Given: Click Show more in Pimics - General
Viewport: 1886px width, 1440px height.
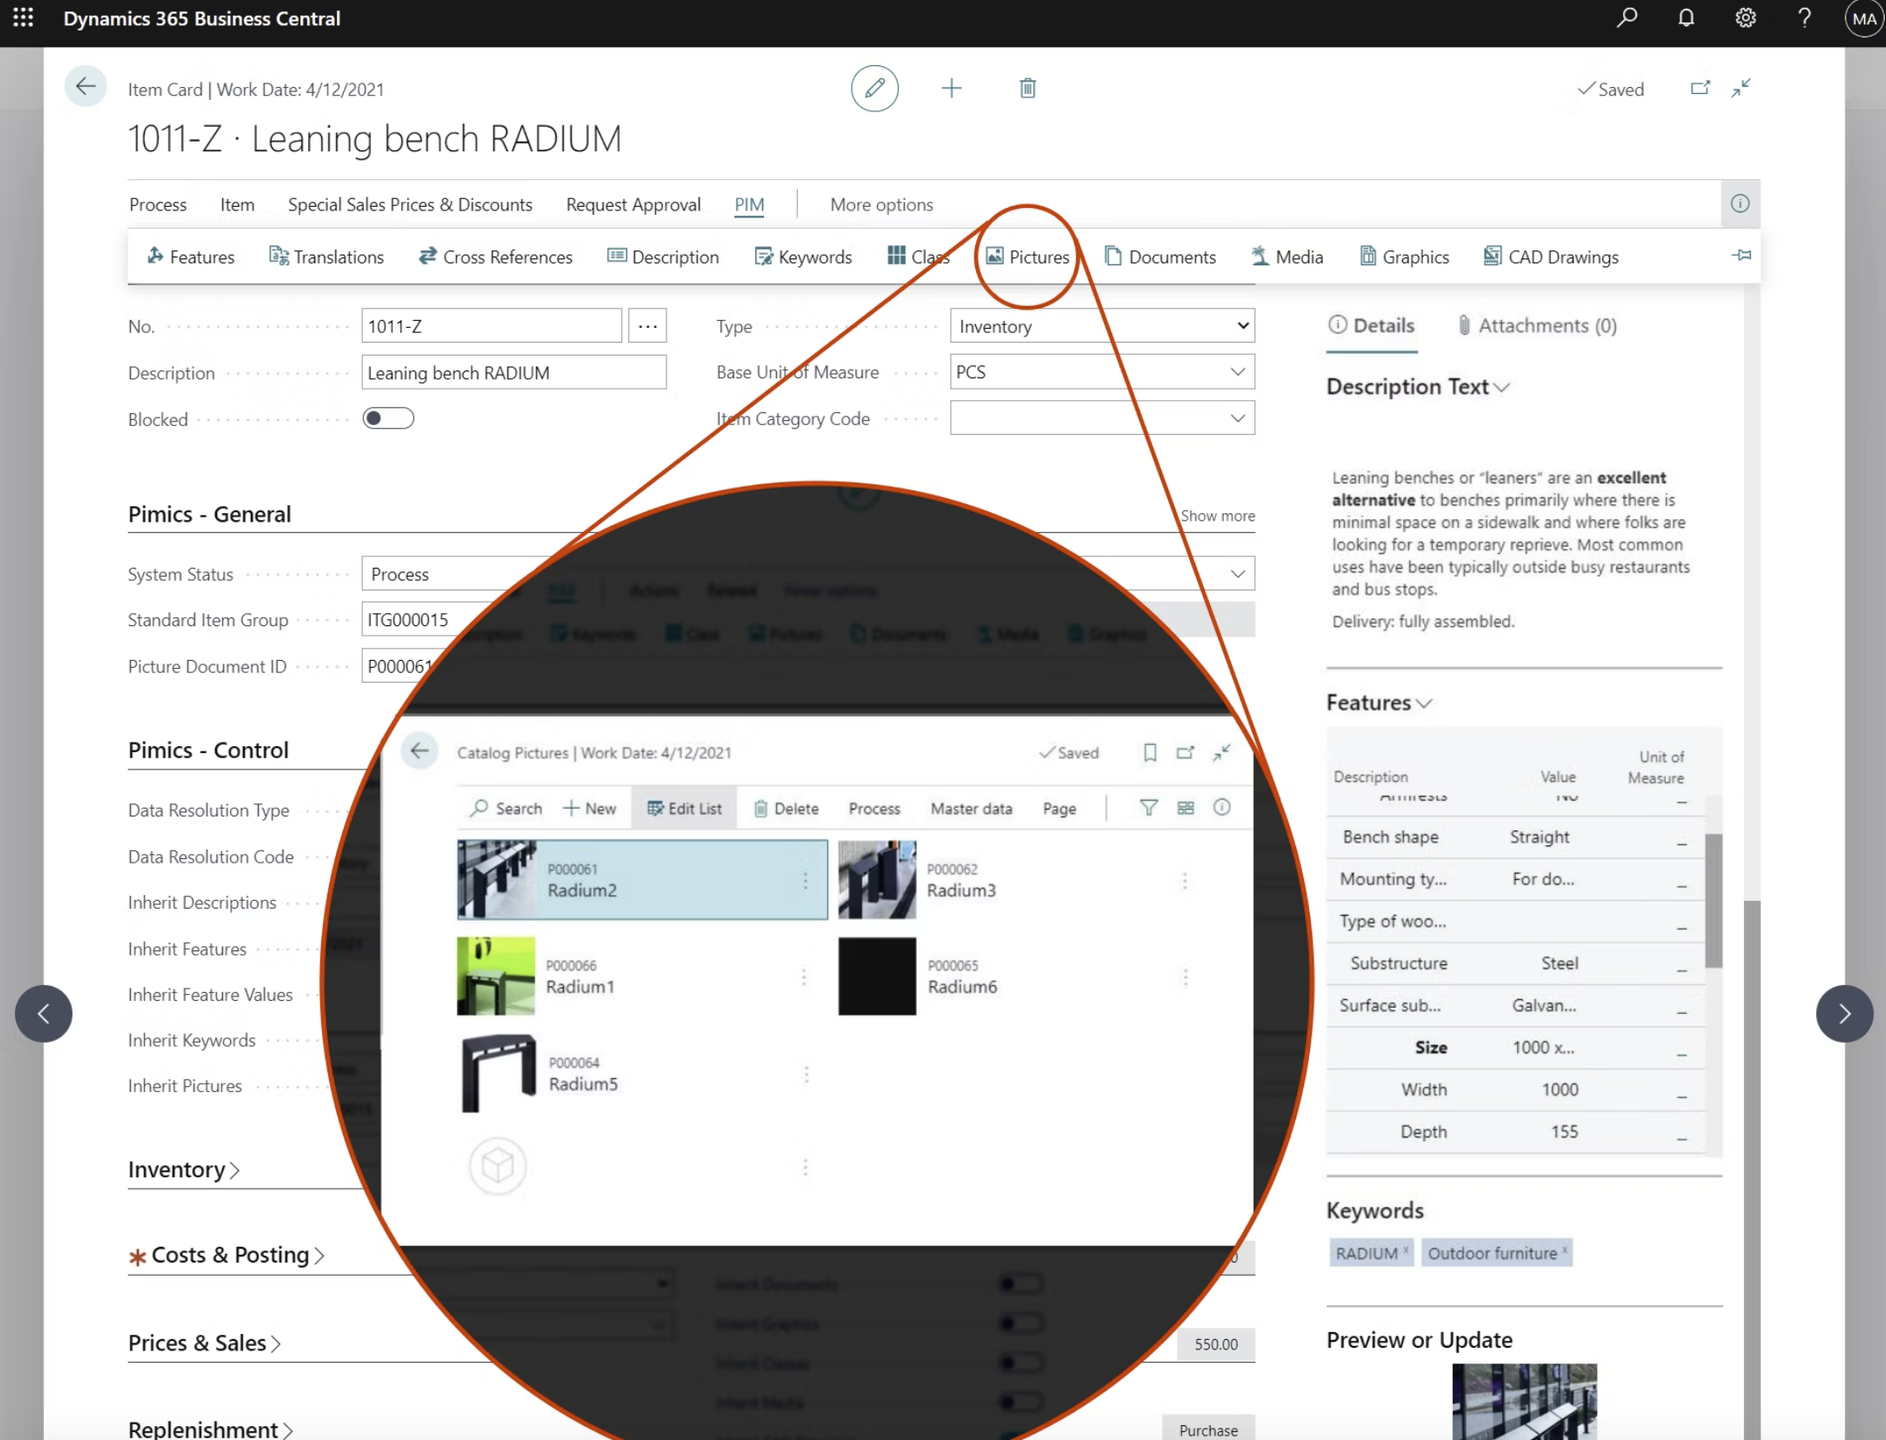Looking at the screenshot, I should 1217,516.
